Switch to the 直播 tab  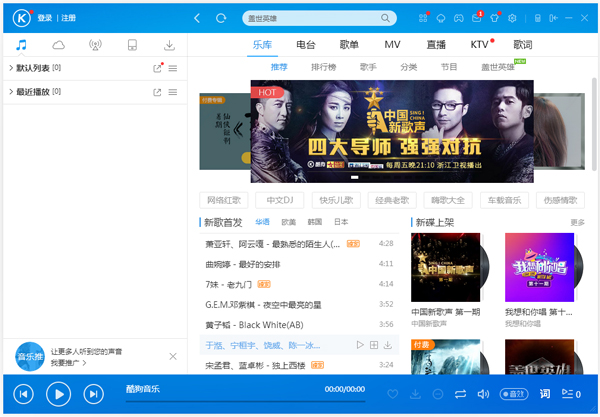coord(436,45)
